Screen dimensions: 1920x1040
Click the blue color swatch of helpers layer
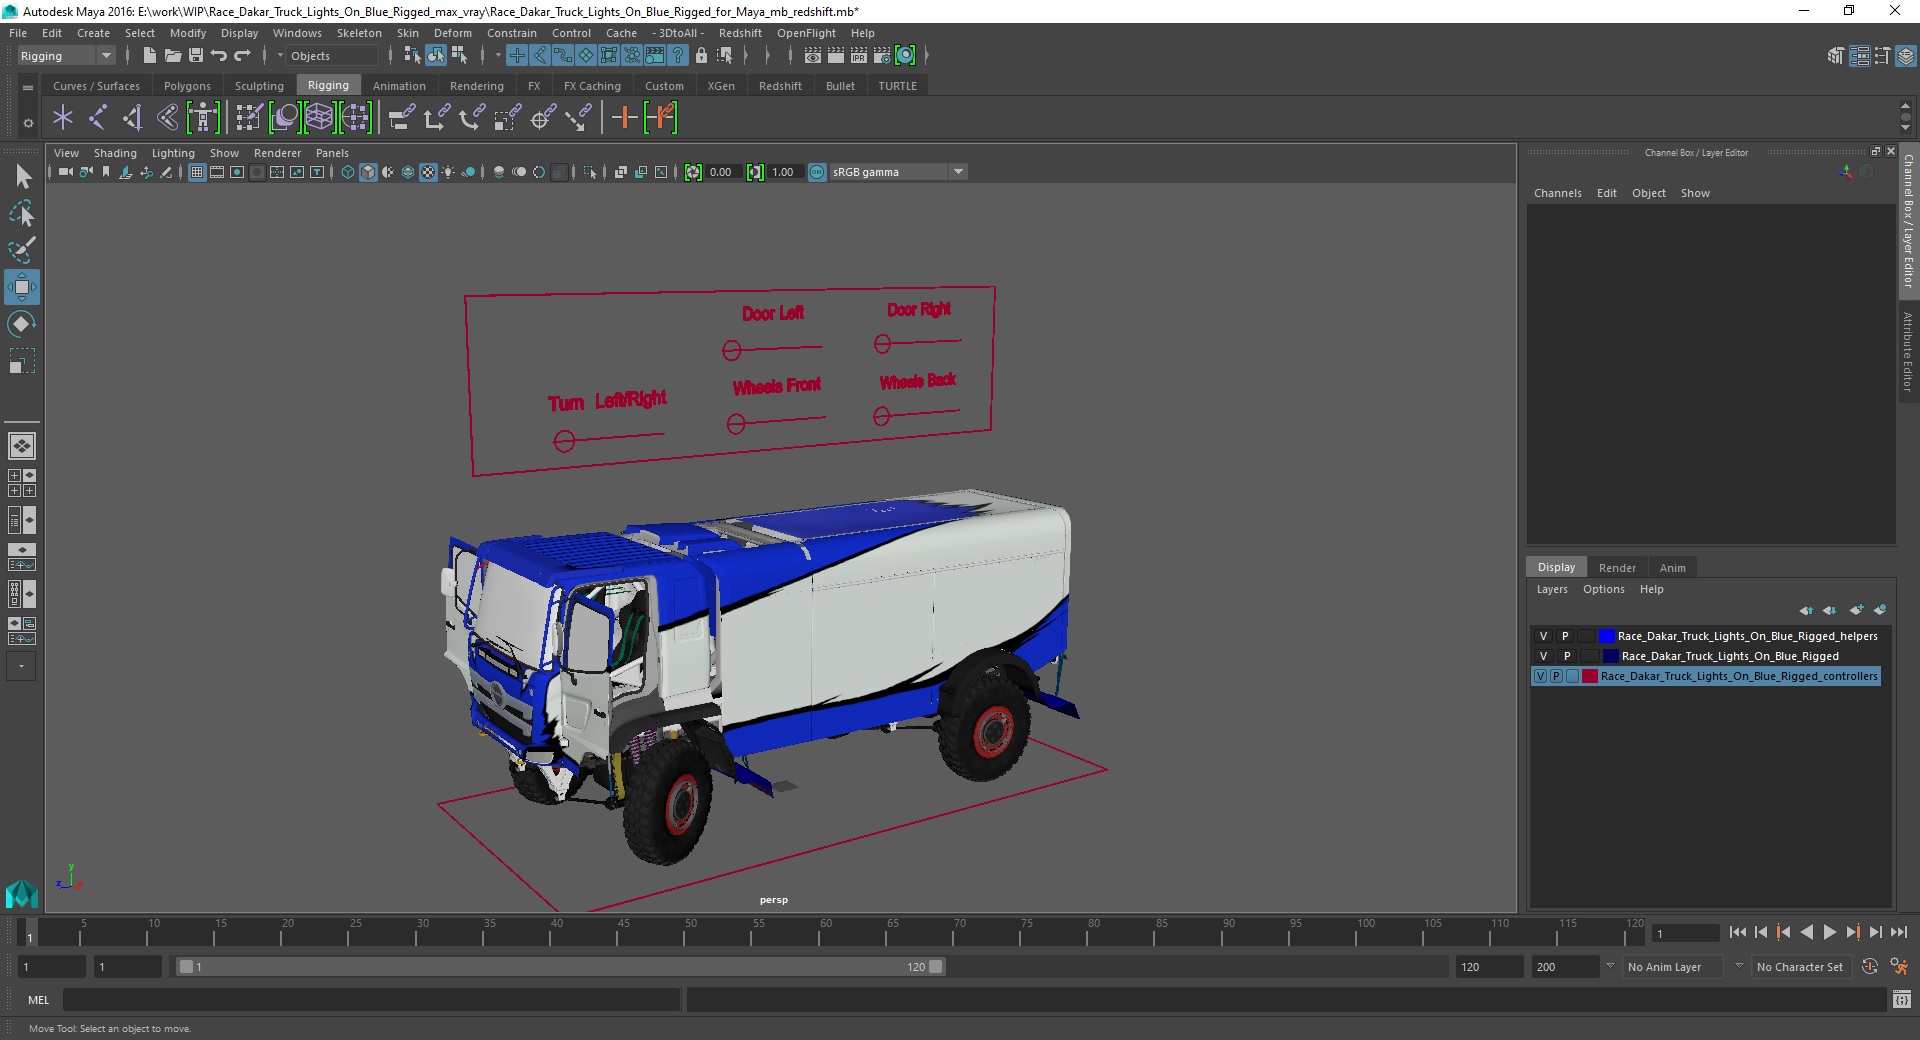[x=1607, y=636]
